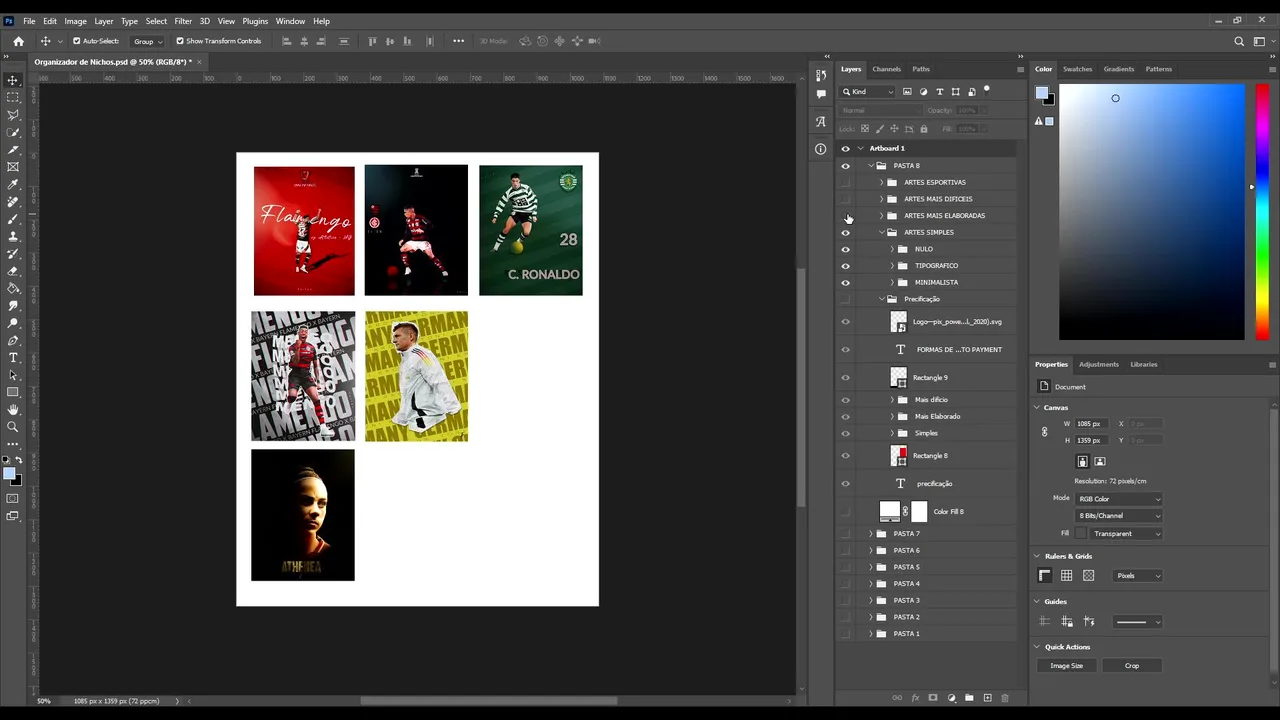The image size is (1280, 720).
Task: Hide the PASTA 8 group eye
Action: (845, 166)
